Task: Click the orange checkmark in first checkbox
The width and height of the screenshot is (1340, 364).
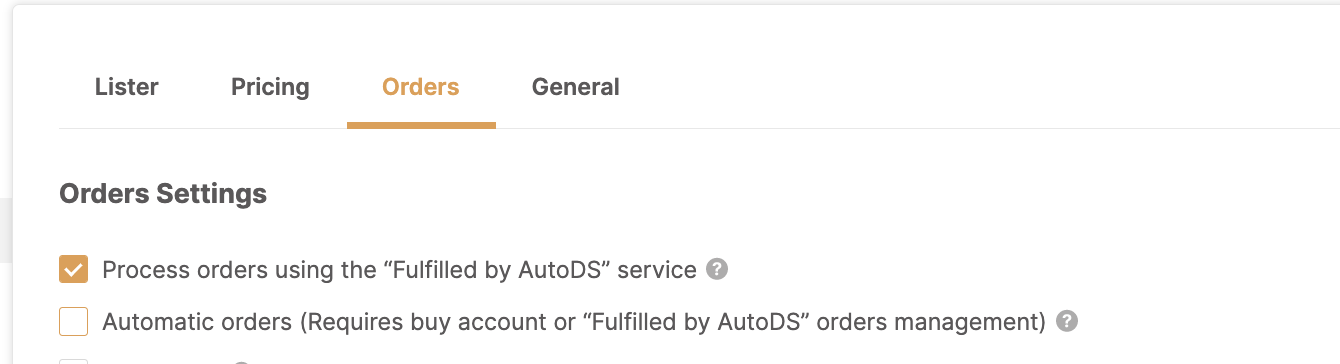Action: pos(74,270)
